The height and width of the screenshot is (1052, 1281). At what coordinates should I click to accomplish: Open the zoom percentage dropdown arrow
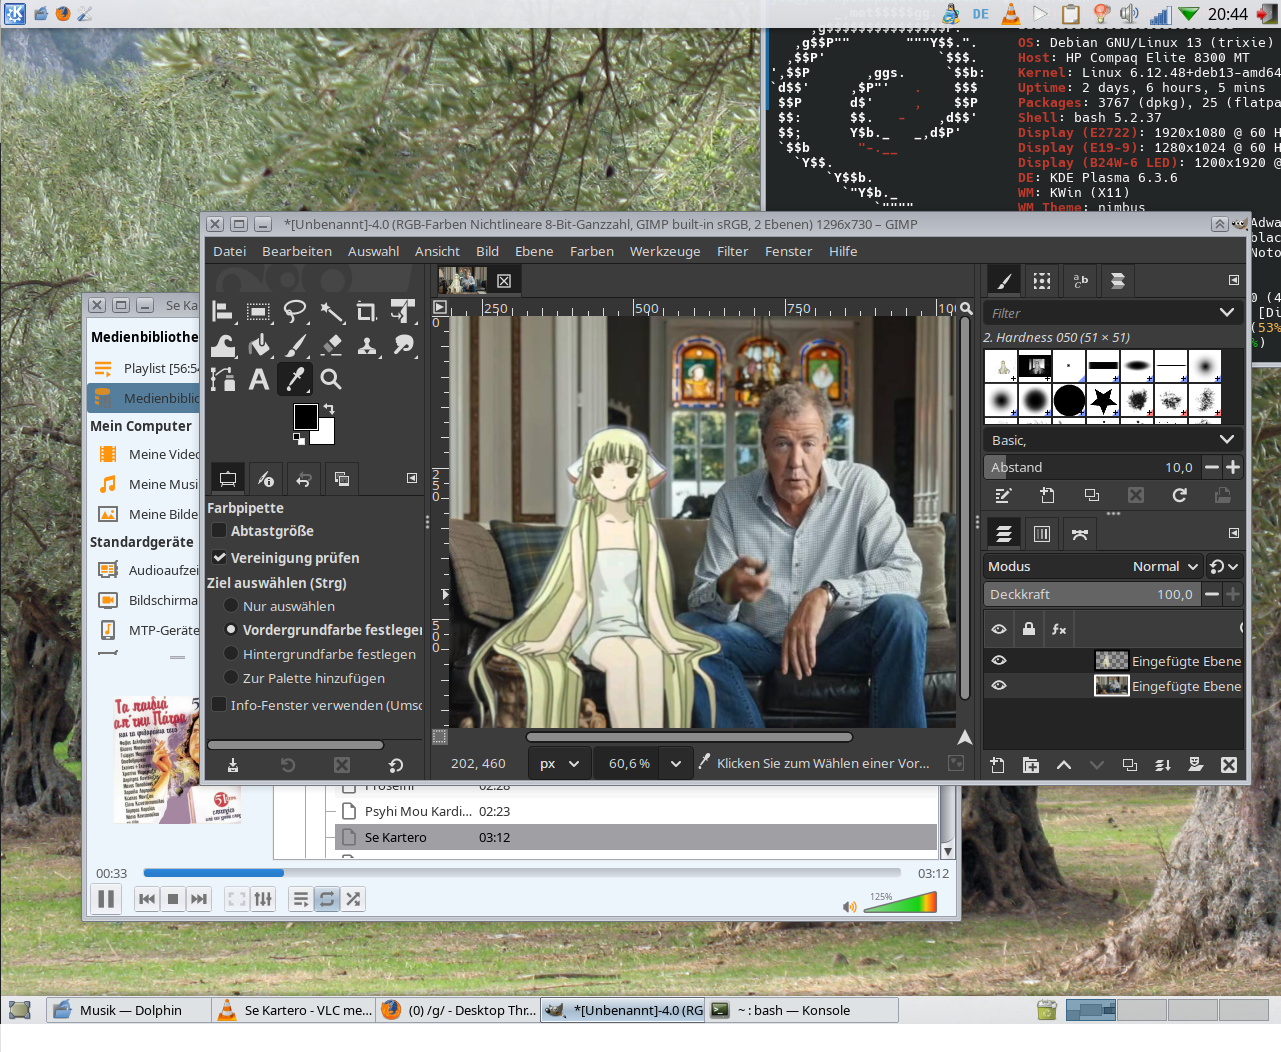coord(676,763)
